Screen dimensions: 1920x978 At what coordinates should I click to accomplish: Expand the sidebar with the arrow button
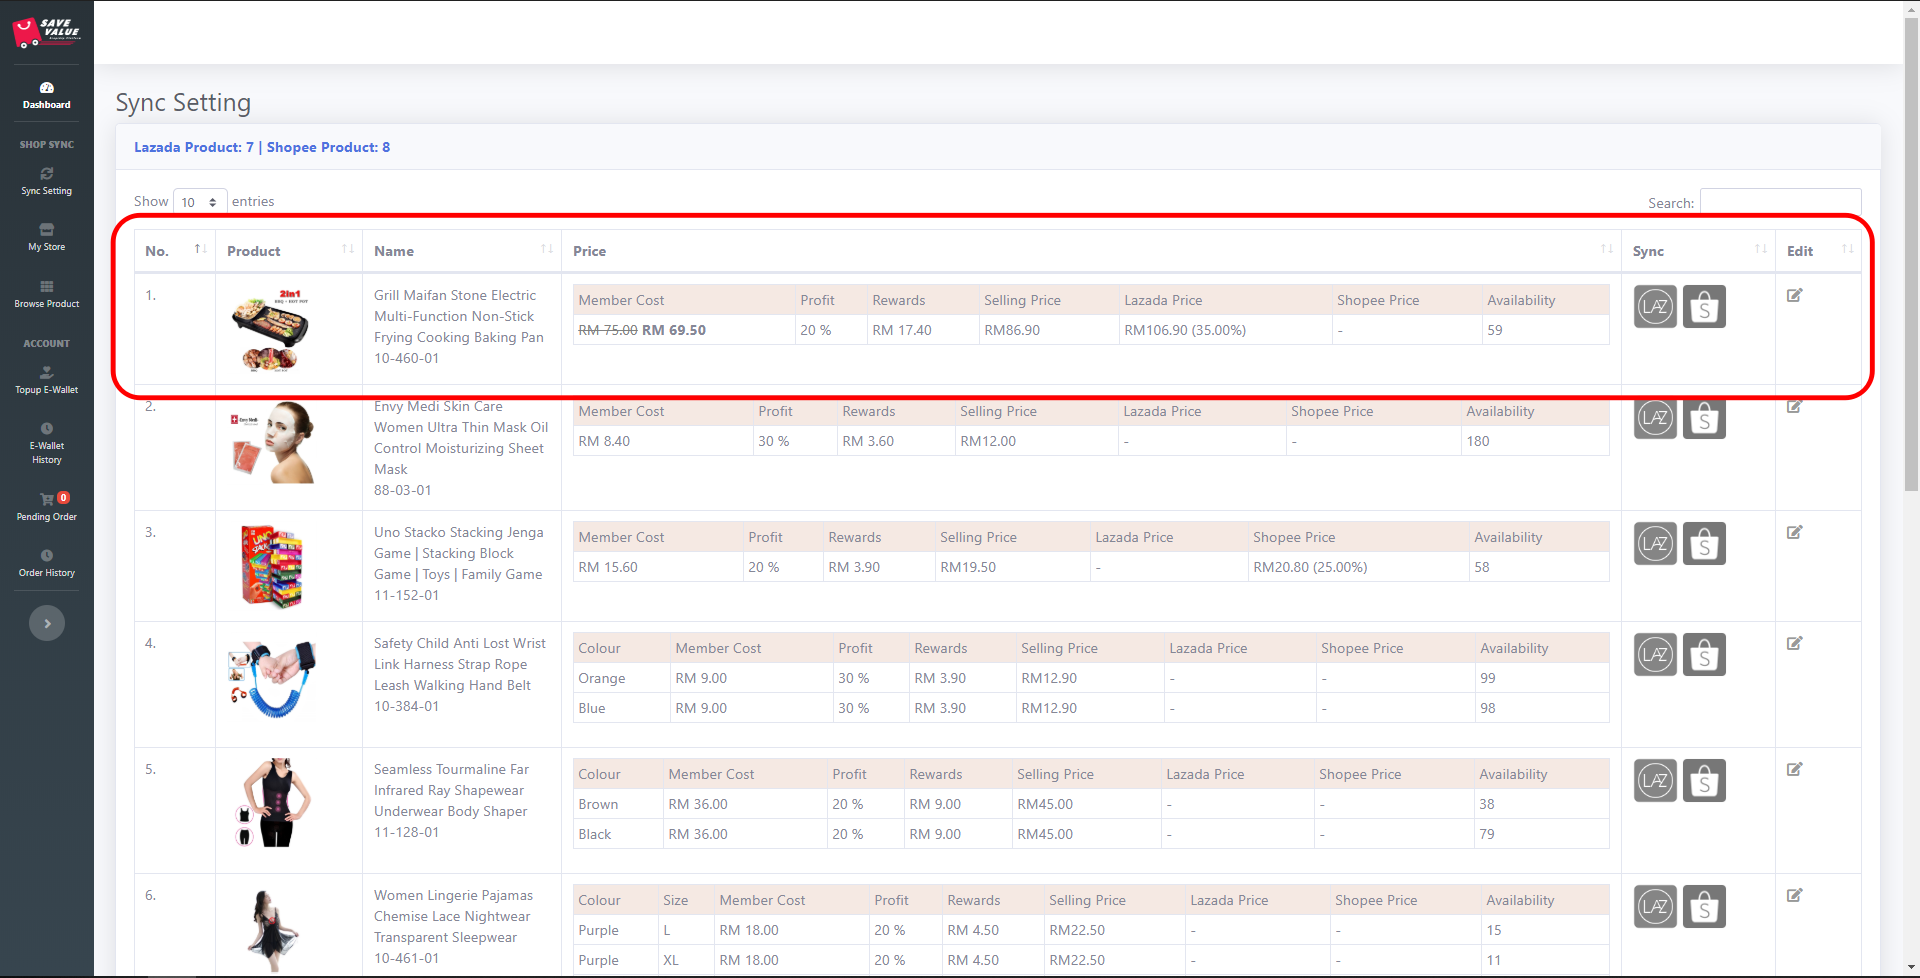[47, 623]
